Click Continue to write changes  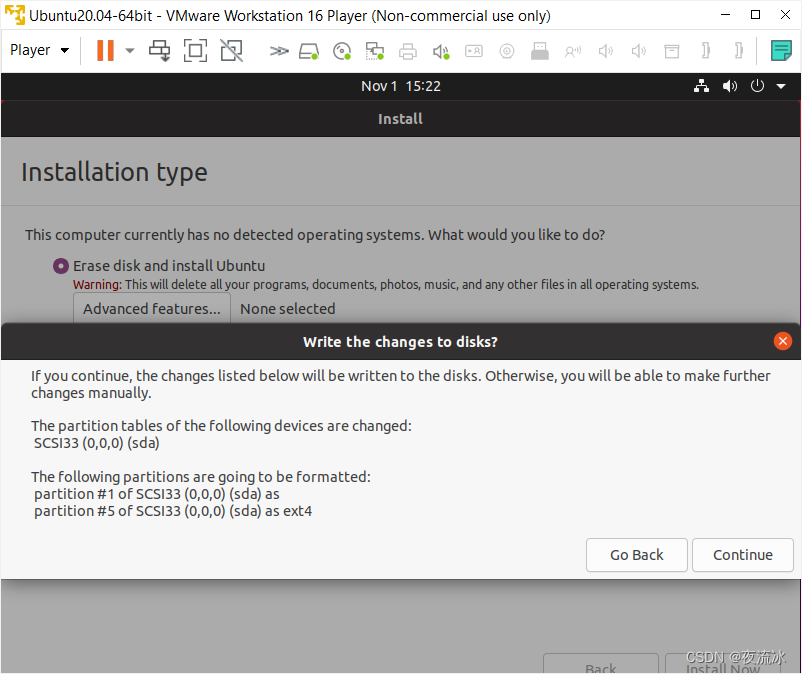click(743, 555)
